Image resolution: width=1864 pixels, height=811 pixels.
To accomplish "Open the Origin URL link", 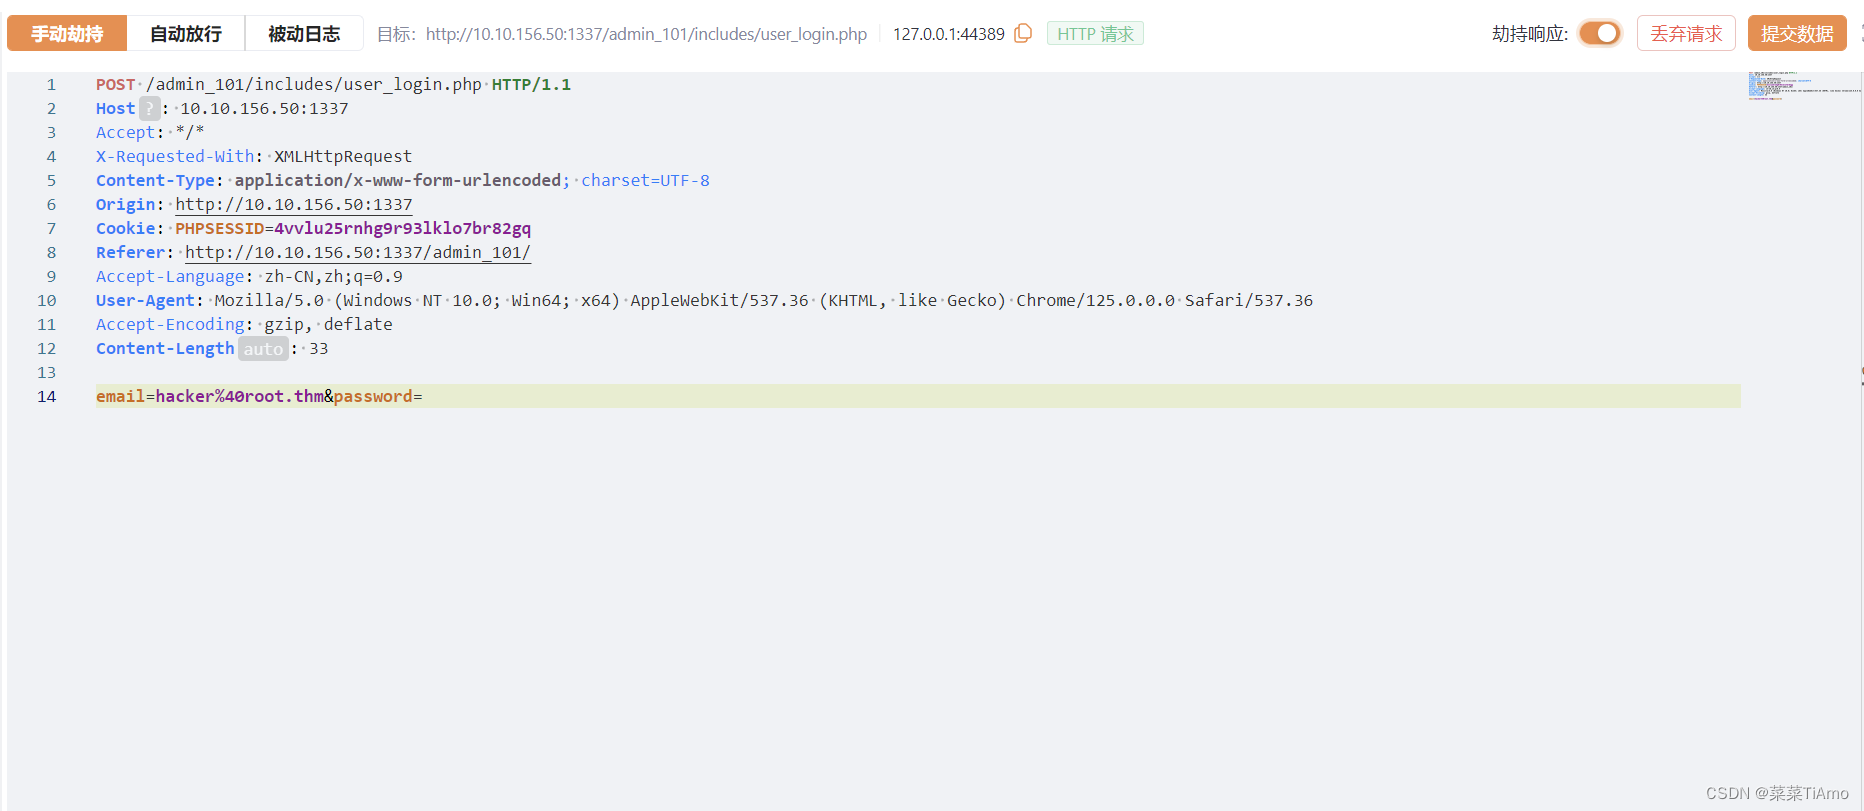I will click(x=294, y=204).
